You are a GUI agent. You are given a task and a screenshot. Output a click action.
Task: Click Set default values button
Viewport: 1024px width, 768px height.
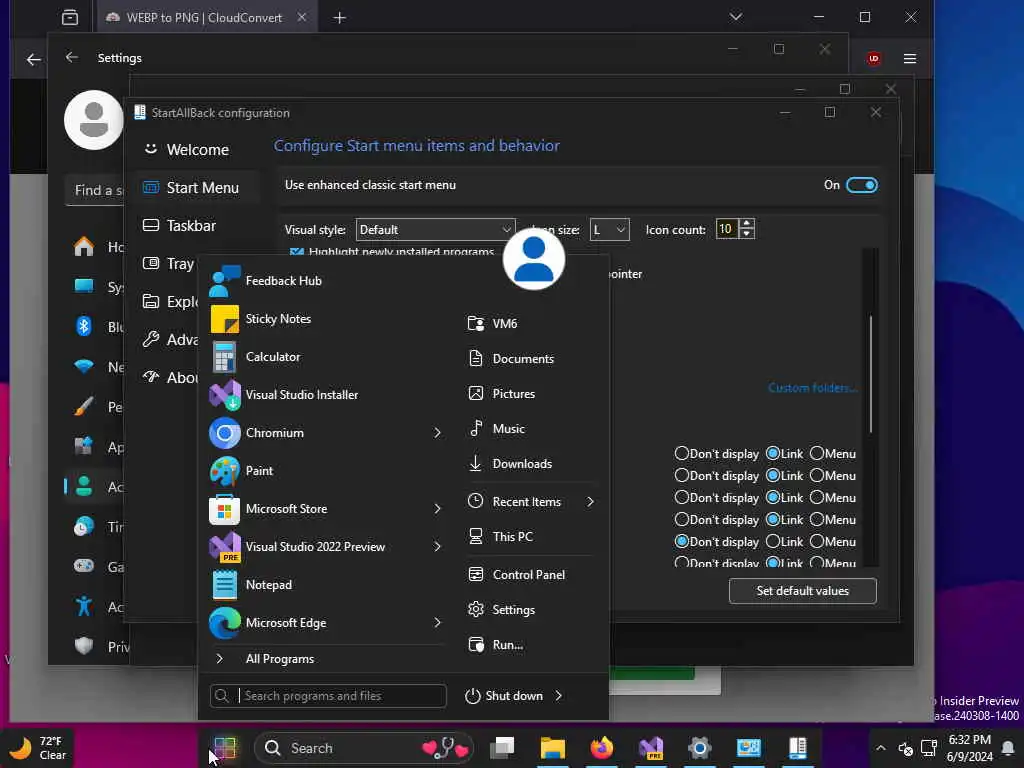(803, 591)
